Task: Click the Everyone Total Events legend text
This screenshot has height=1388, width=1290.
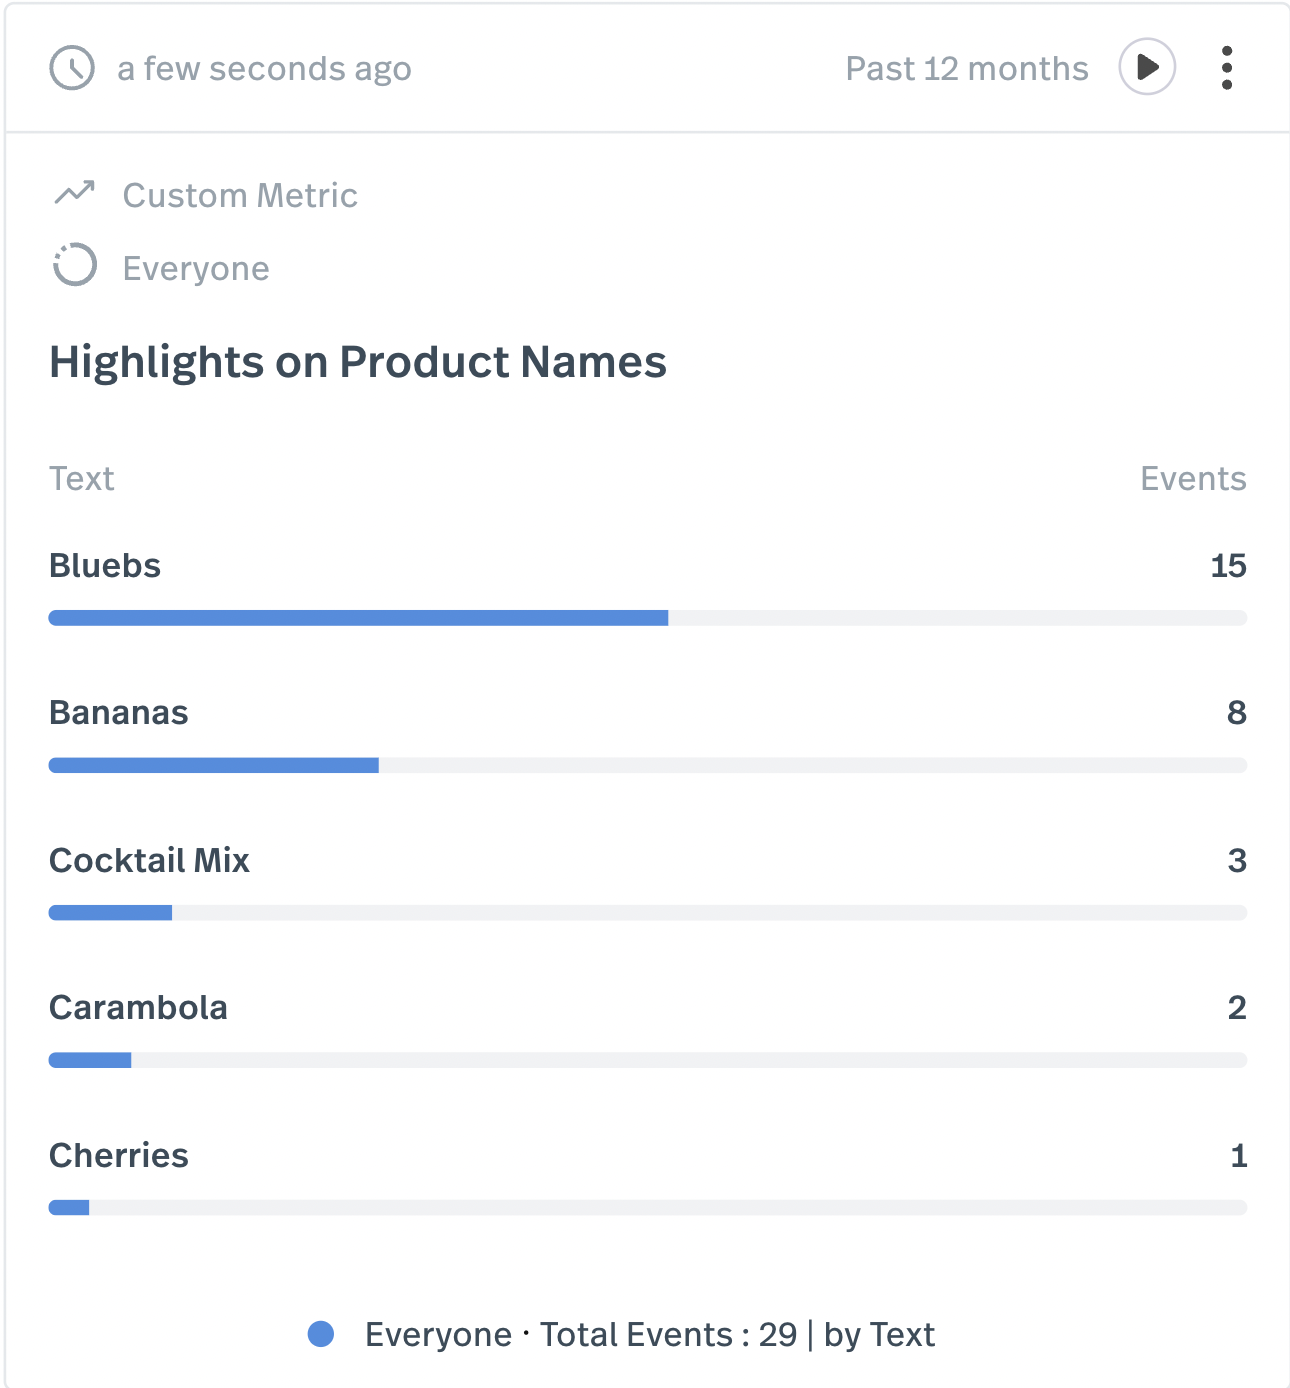Action: (x=650, y=1334)
